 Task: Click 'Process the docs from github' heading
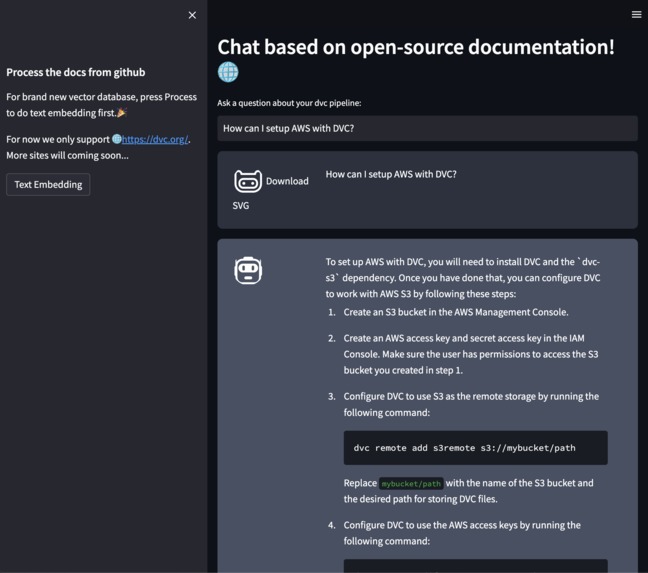(x=76, y=72)
